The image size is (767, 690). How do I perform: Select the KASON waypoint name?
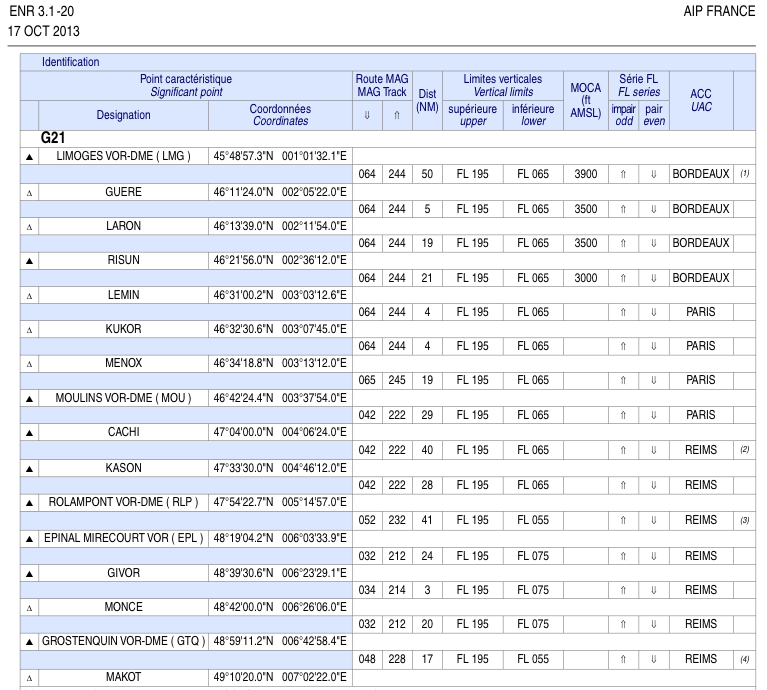pyautogui.click(x=123, y=468)
